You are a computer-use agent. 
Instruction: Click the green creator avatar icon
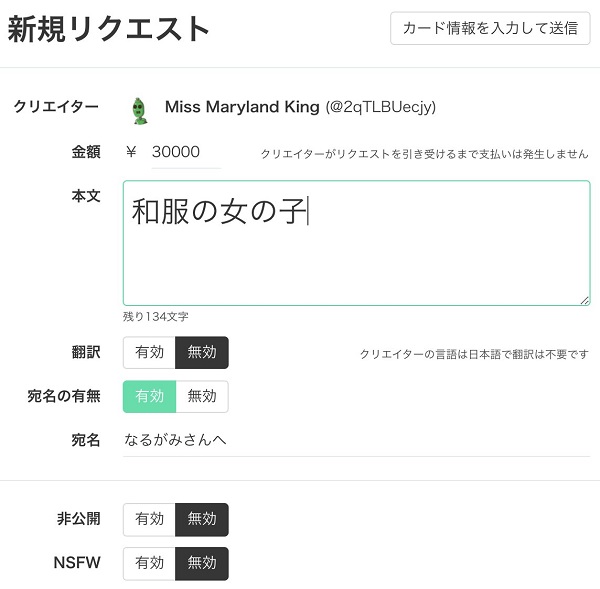[x=139, y=111]
